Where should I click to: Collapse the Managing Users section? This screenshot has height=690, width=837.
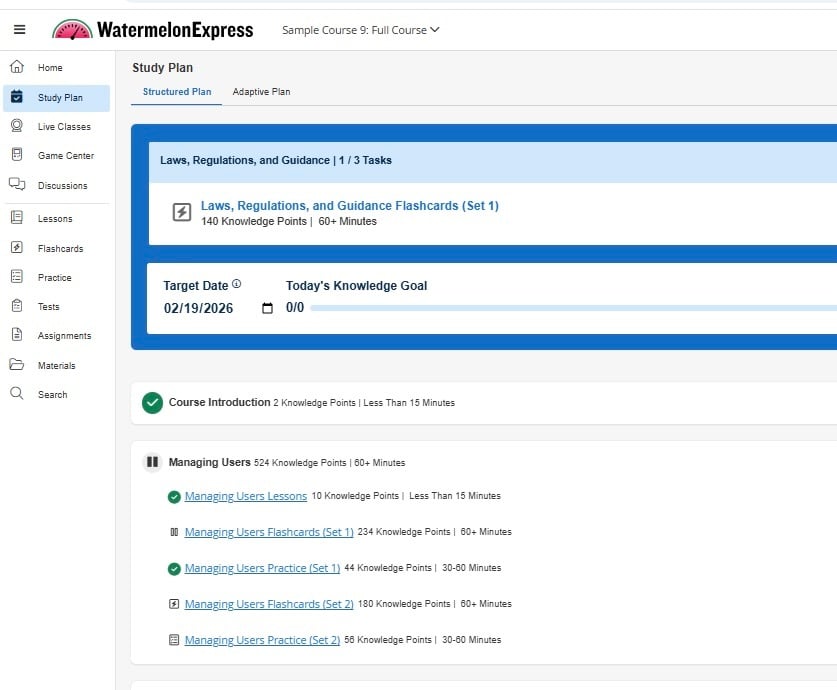(152, 462)
